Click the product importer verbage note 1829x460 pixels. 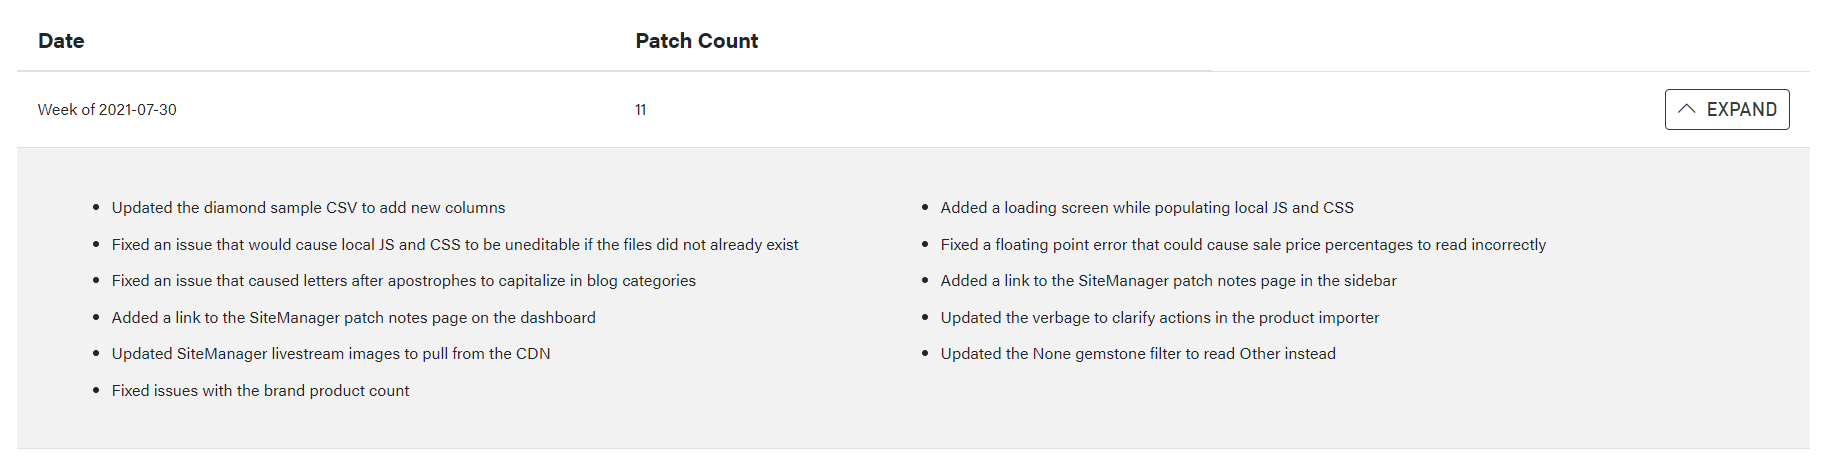(x=1159, y=318)
